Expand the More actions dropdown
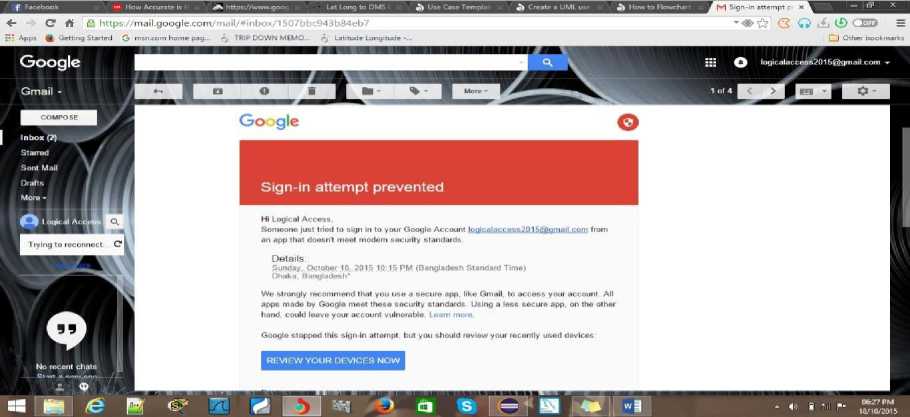 [x=476, y=91]
